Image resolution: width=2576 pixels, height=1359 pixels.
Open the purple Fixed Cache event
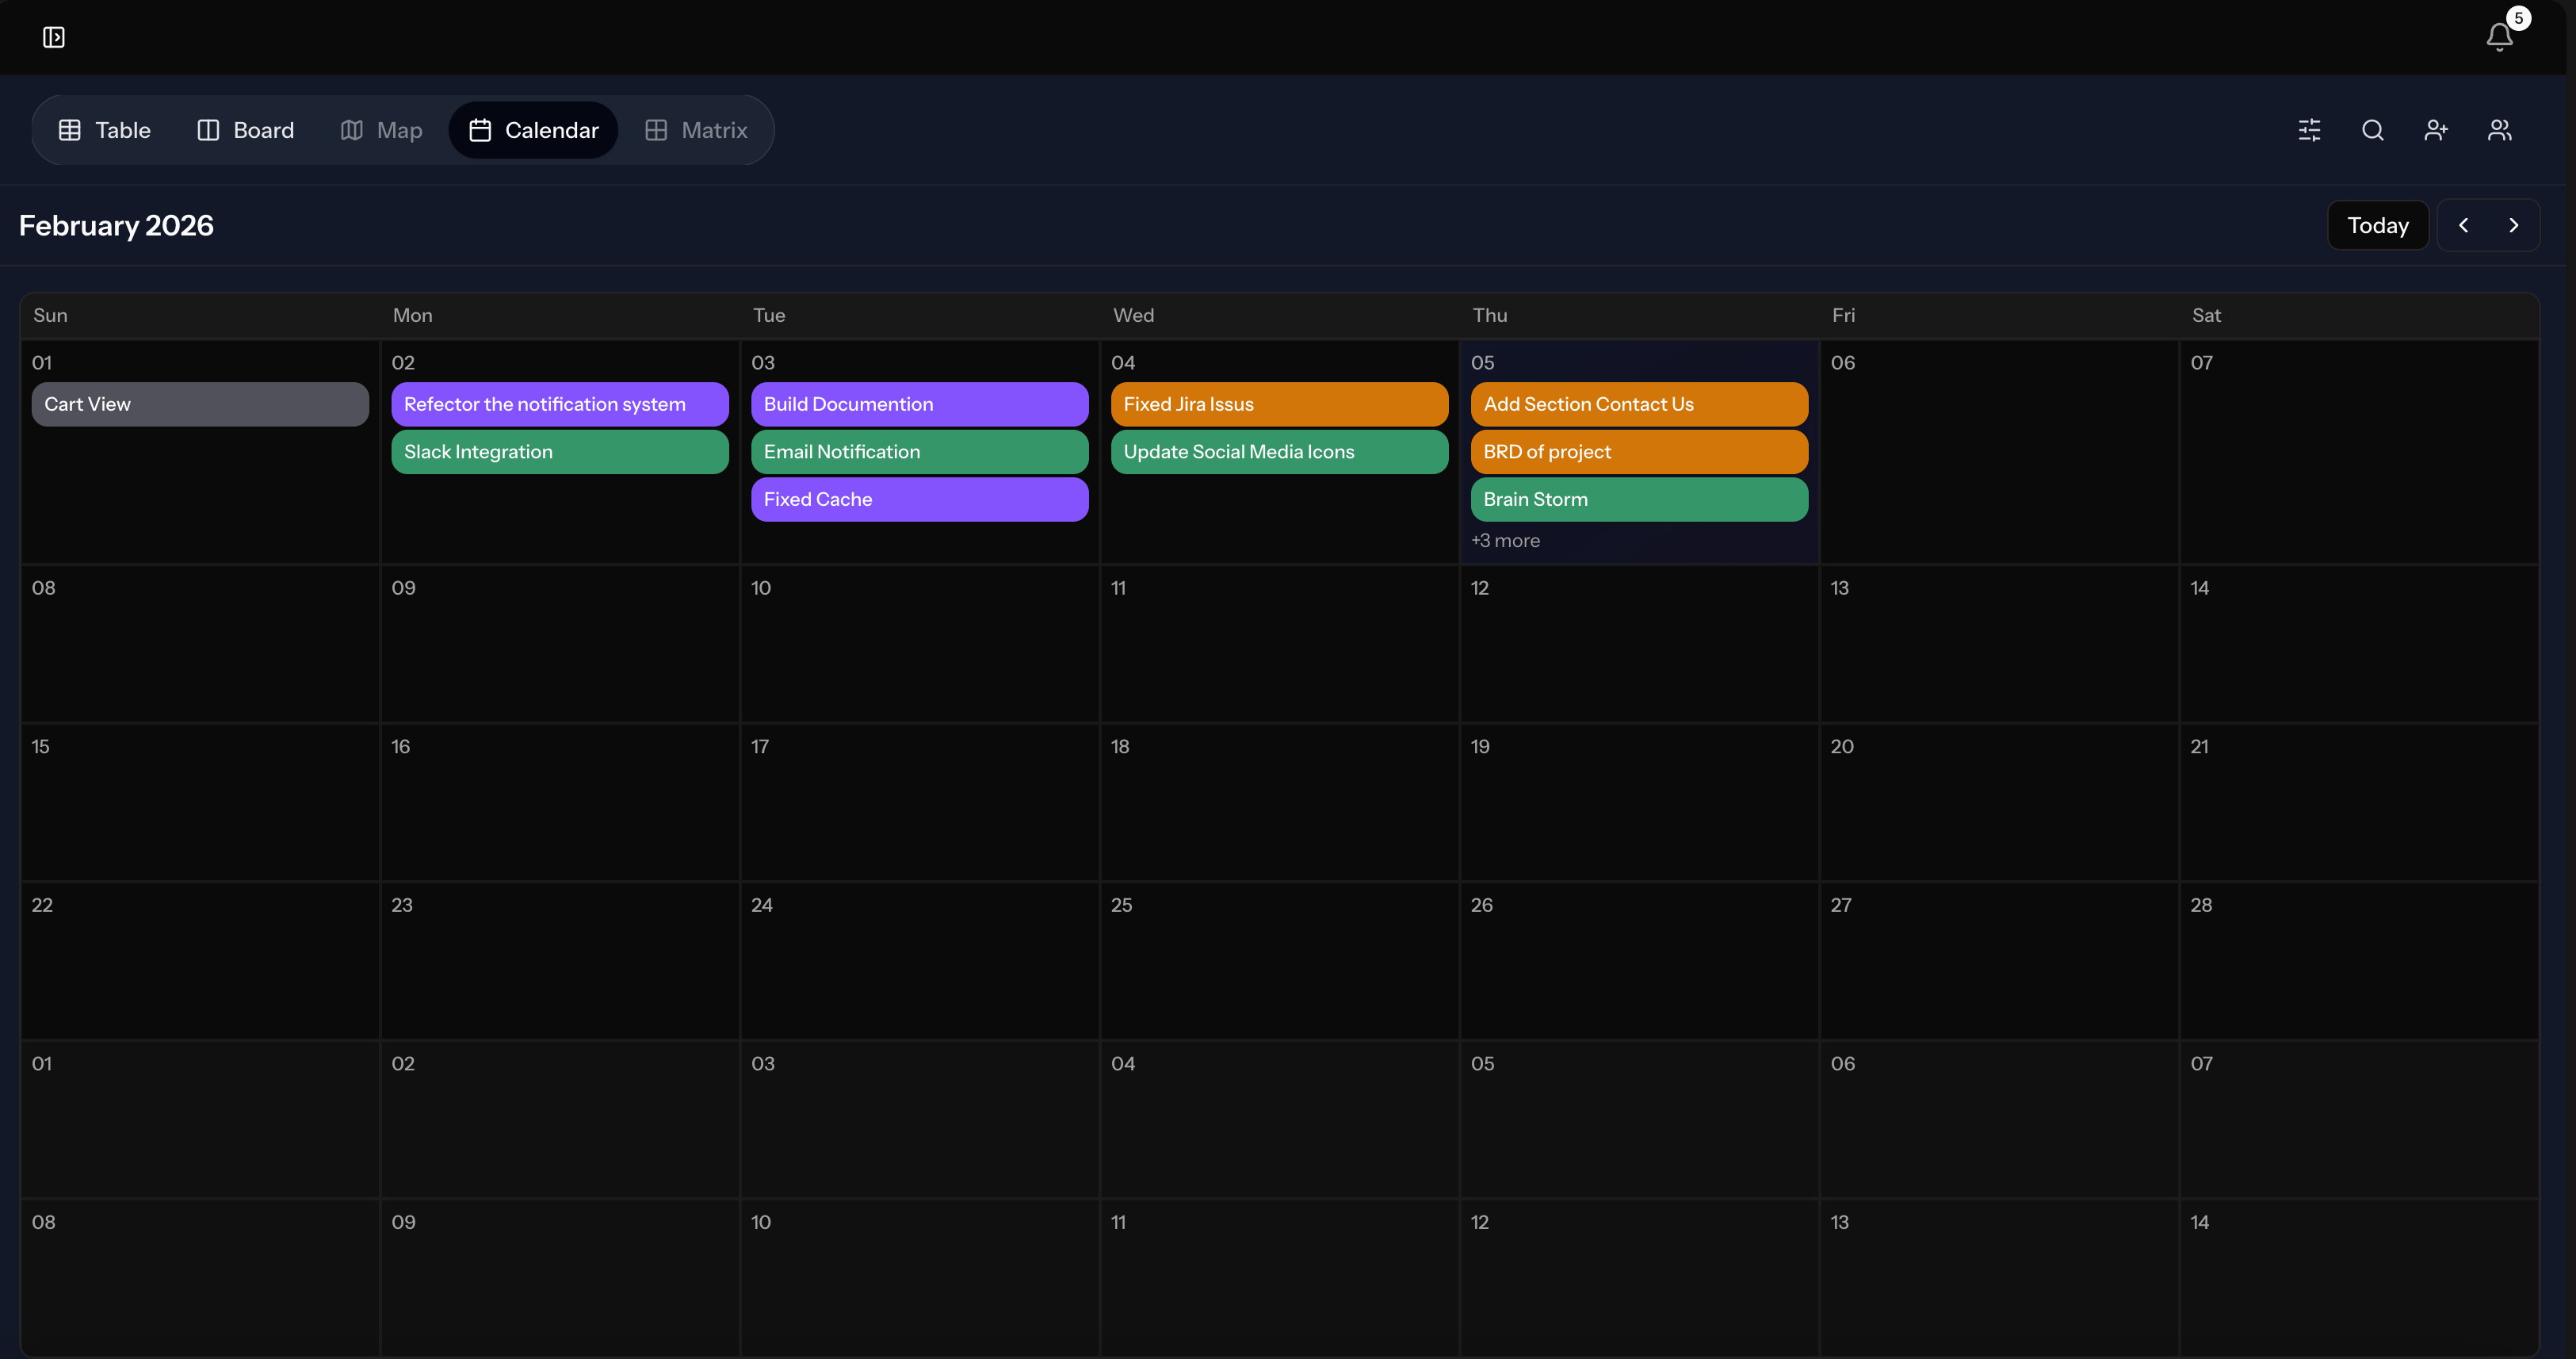[x=919, y=499]
